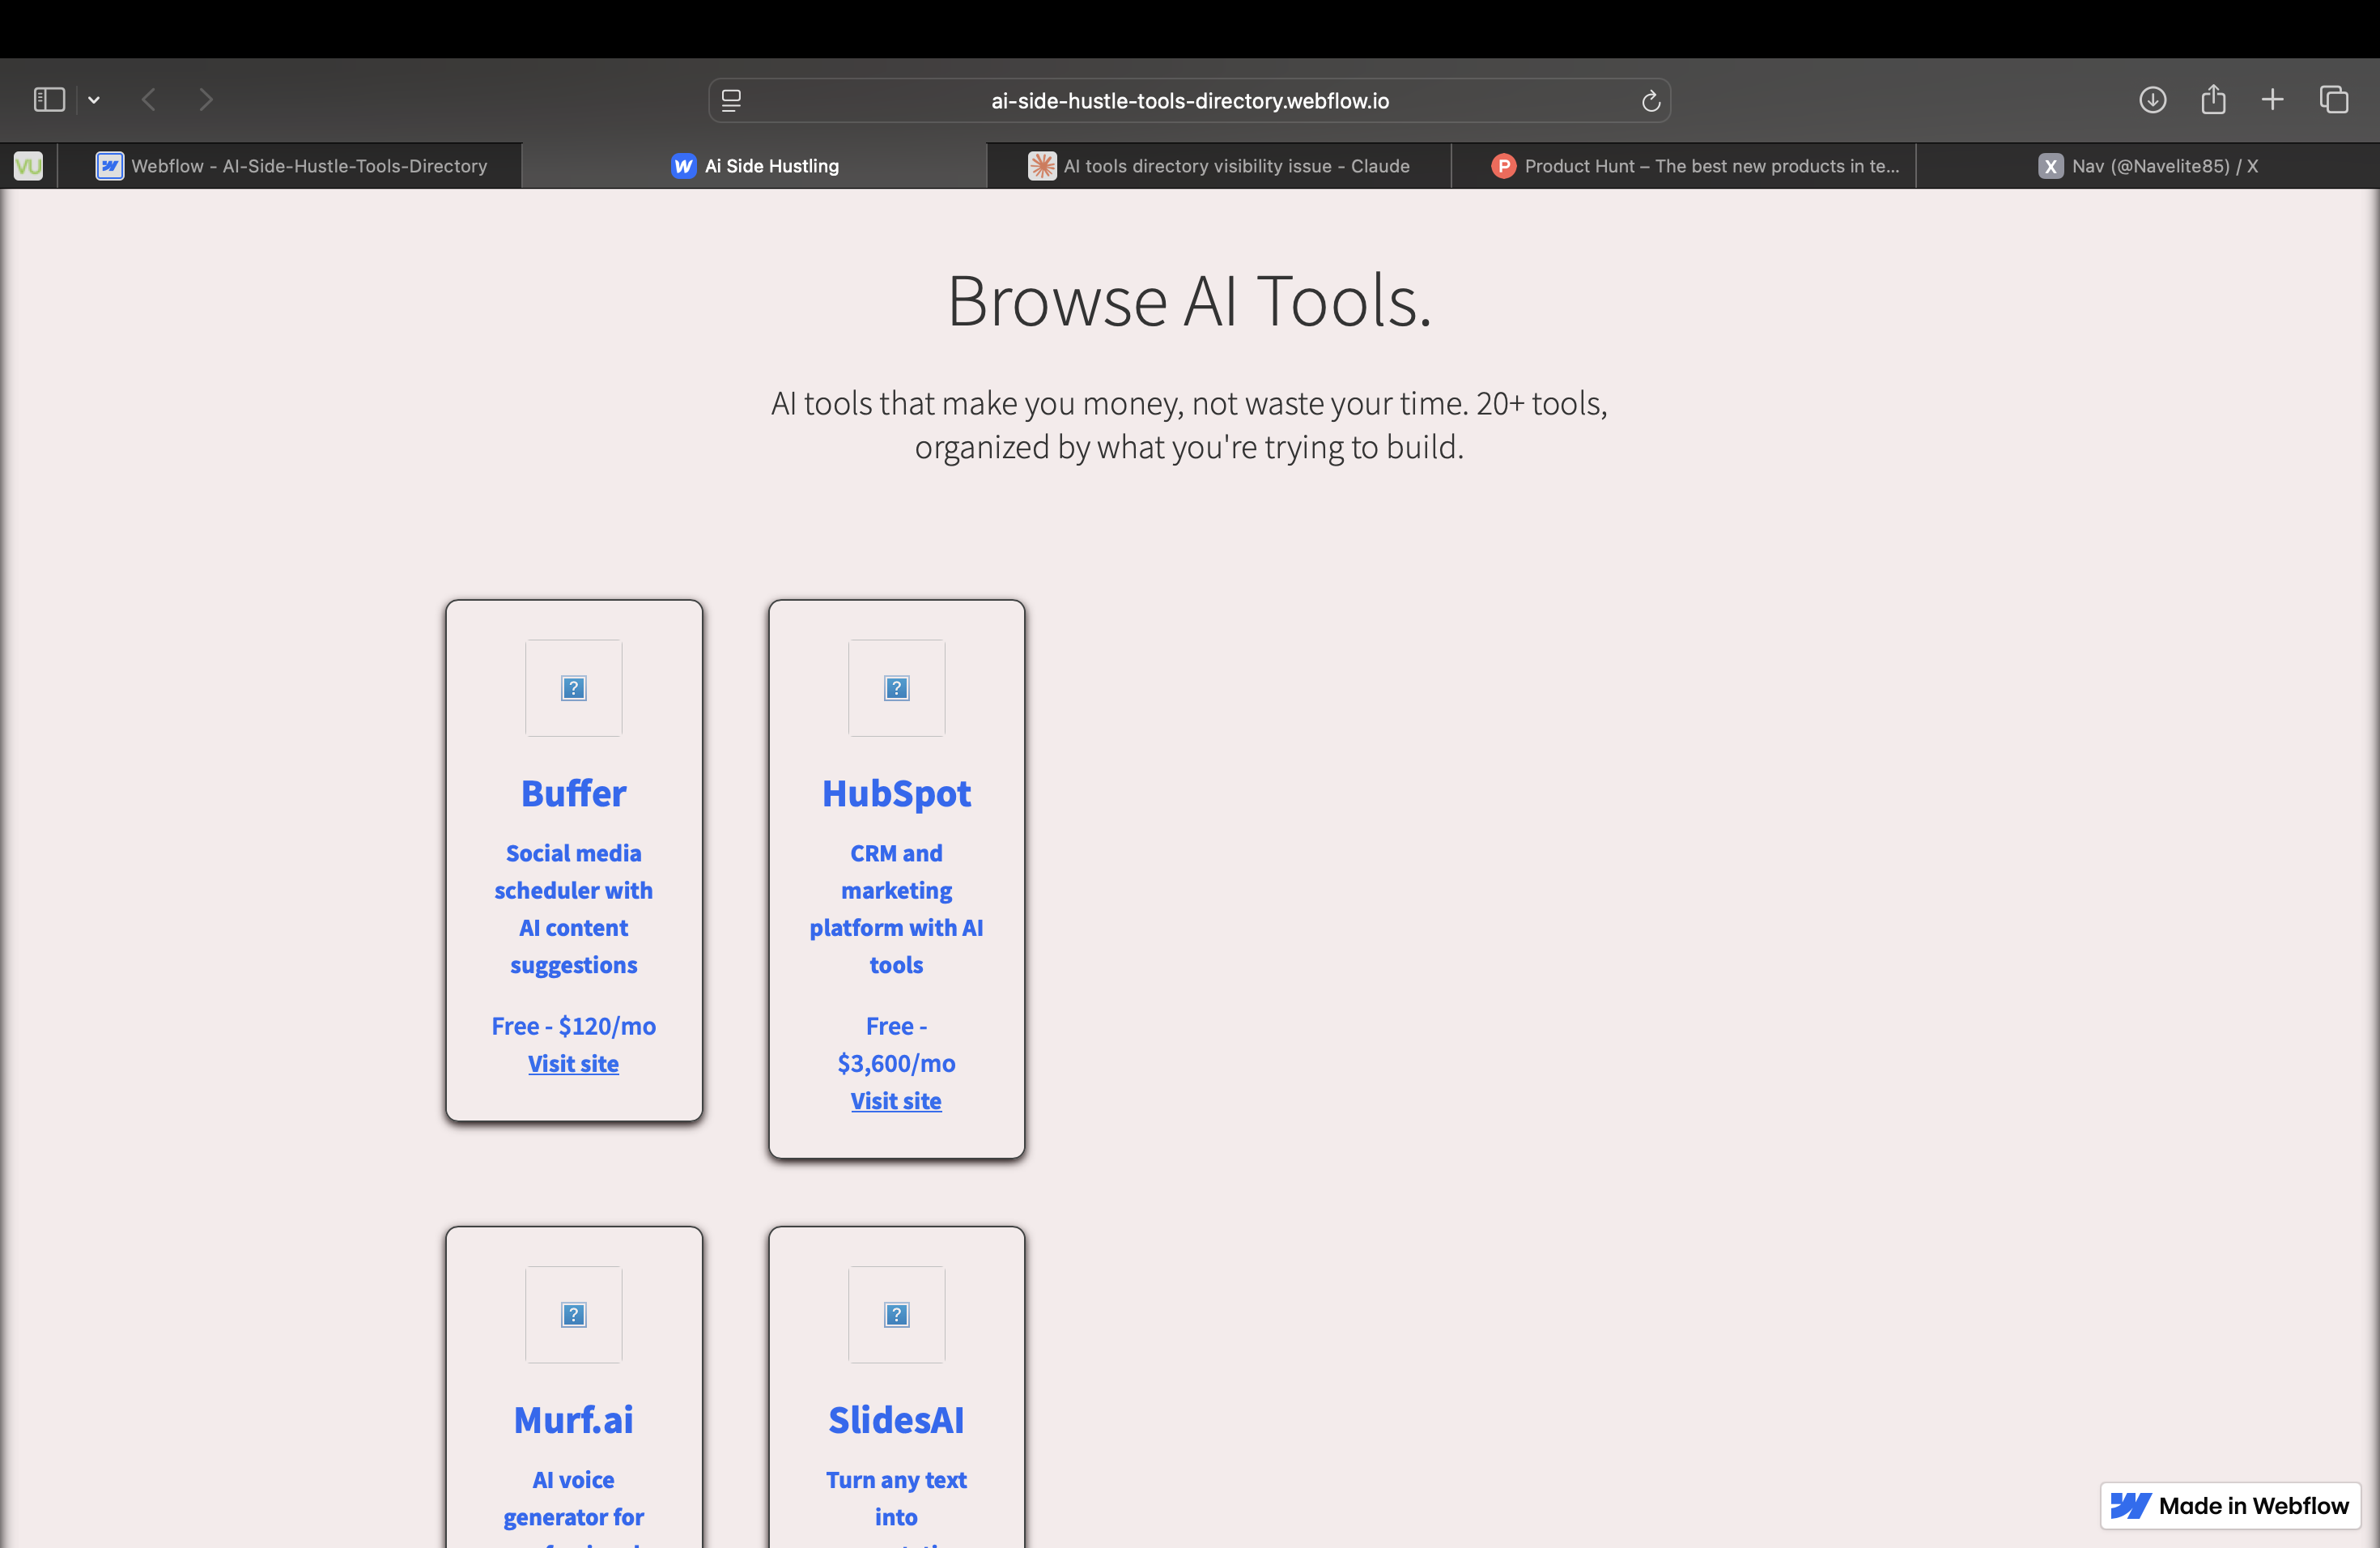Show the tab overview icon
The image size is (2380, 1548).
click(2333, 100)
